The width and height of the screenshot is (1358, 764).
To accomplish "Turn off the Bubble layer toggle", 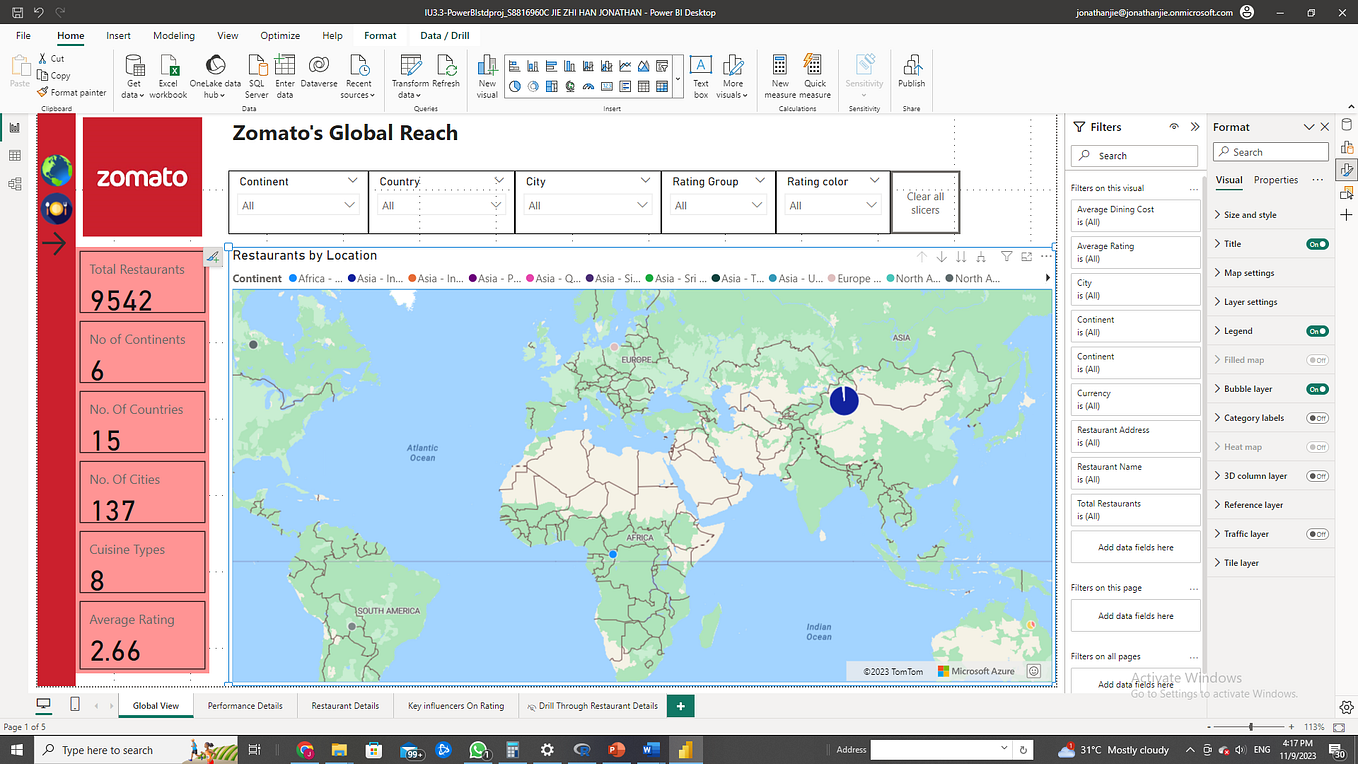I will point(1317,389).
